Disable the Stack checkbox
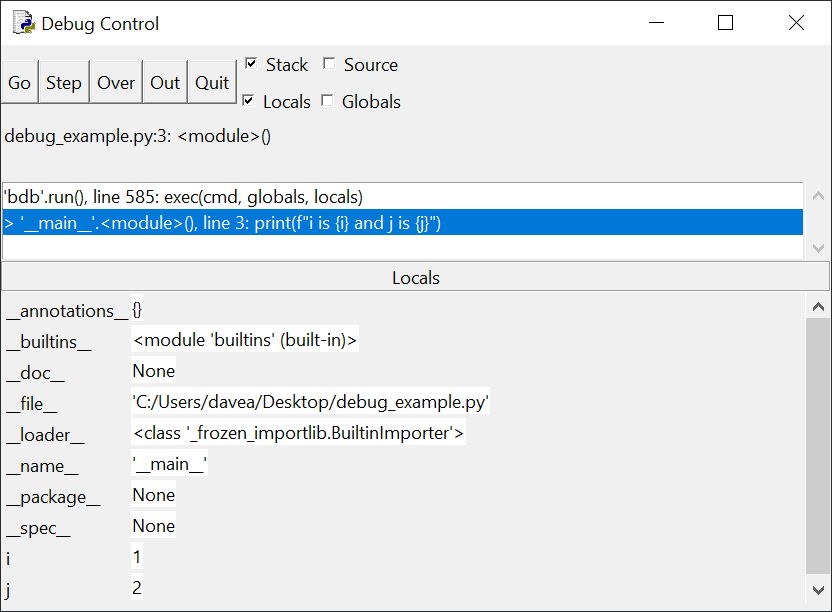This screenshot has width=832, height=612. [249, 63]
